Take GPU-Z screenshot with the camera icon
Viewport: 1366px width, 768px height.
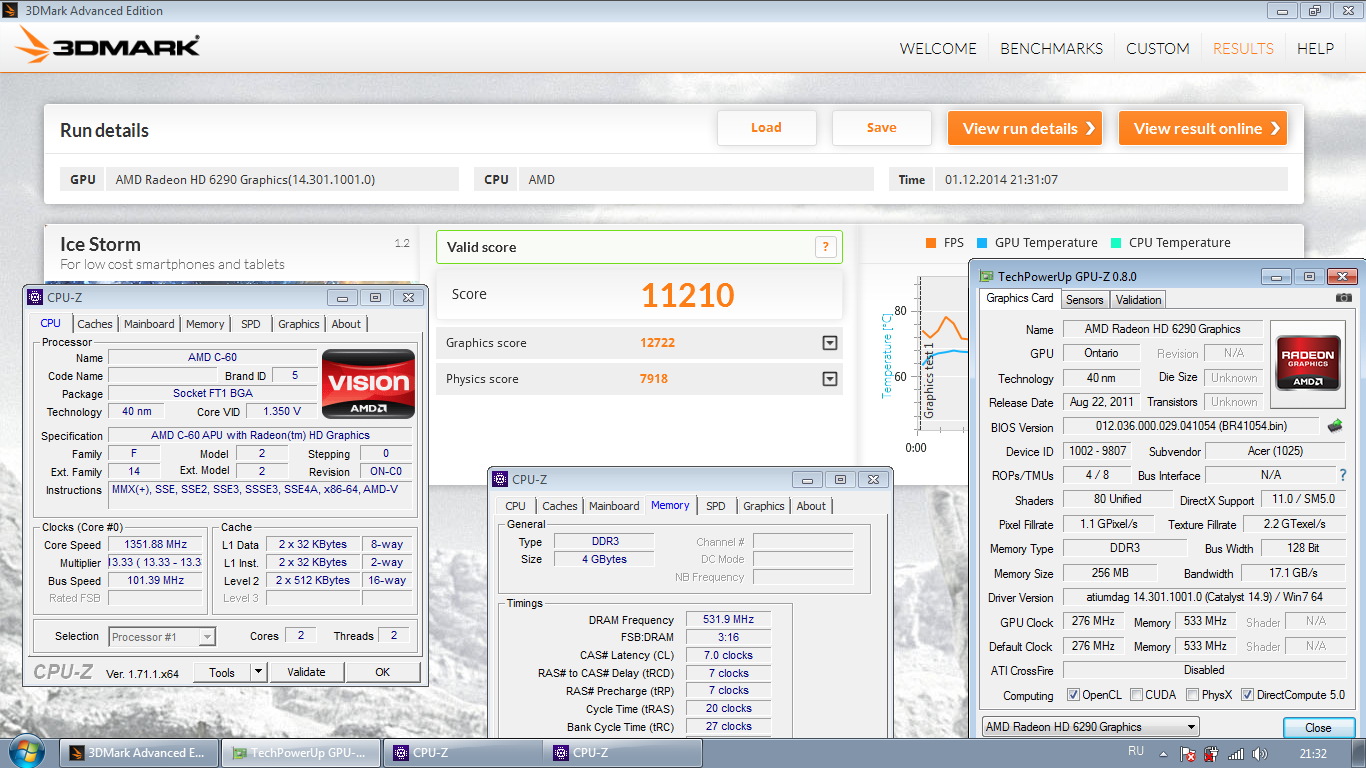(x=1344, y=298)
